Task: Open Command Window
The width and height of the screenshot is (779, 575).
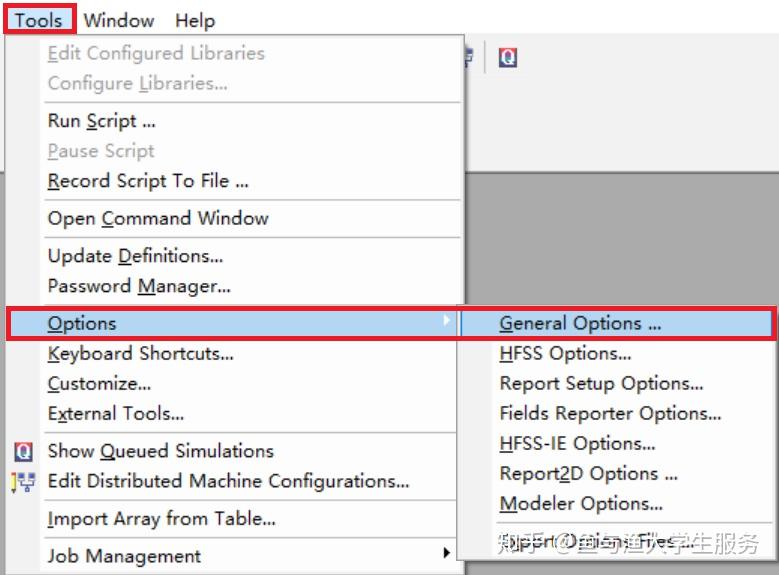Action: click(x=158, y=218)
